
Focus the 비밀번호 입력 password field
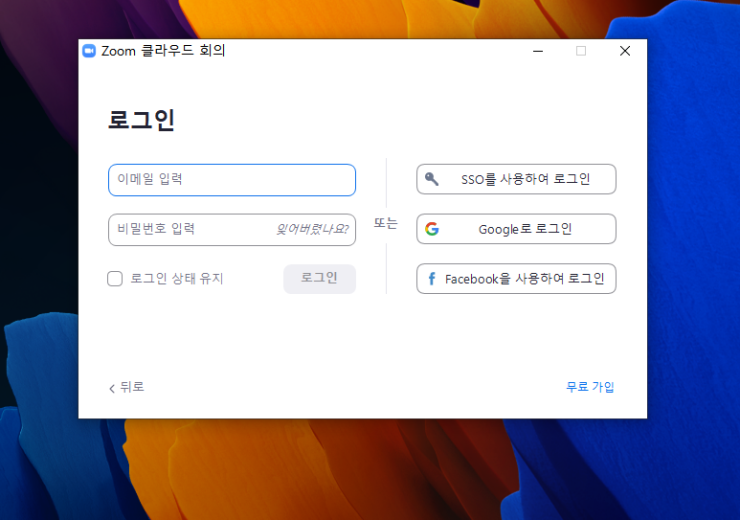pos(232,230)
